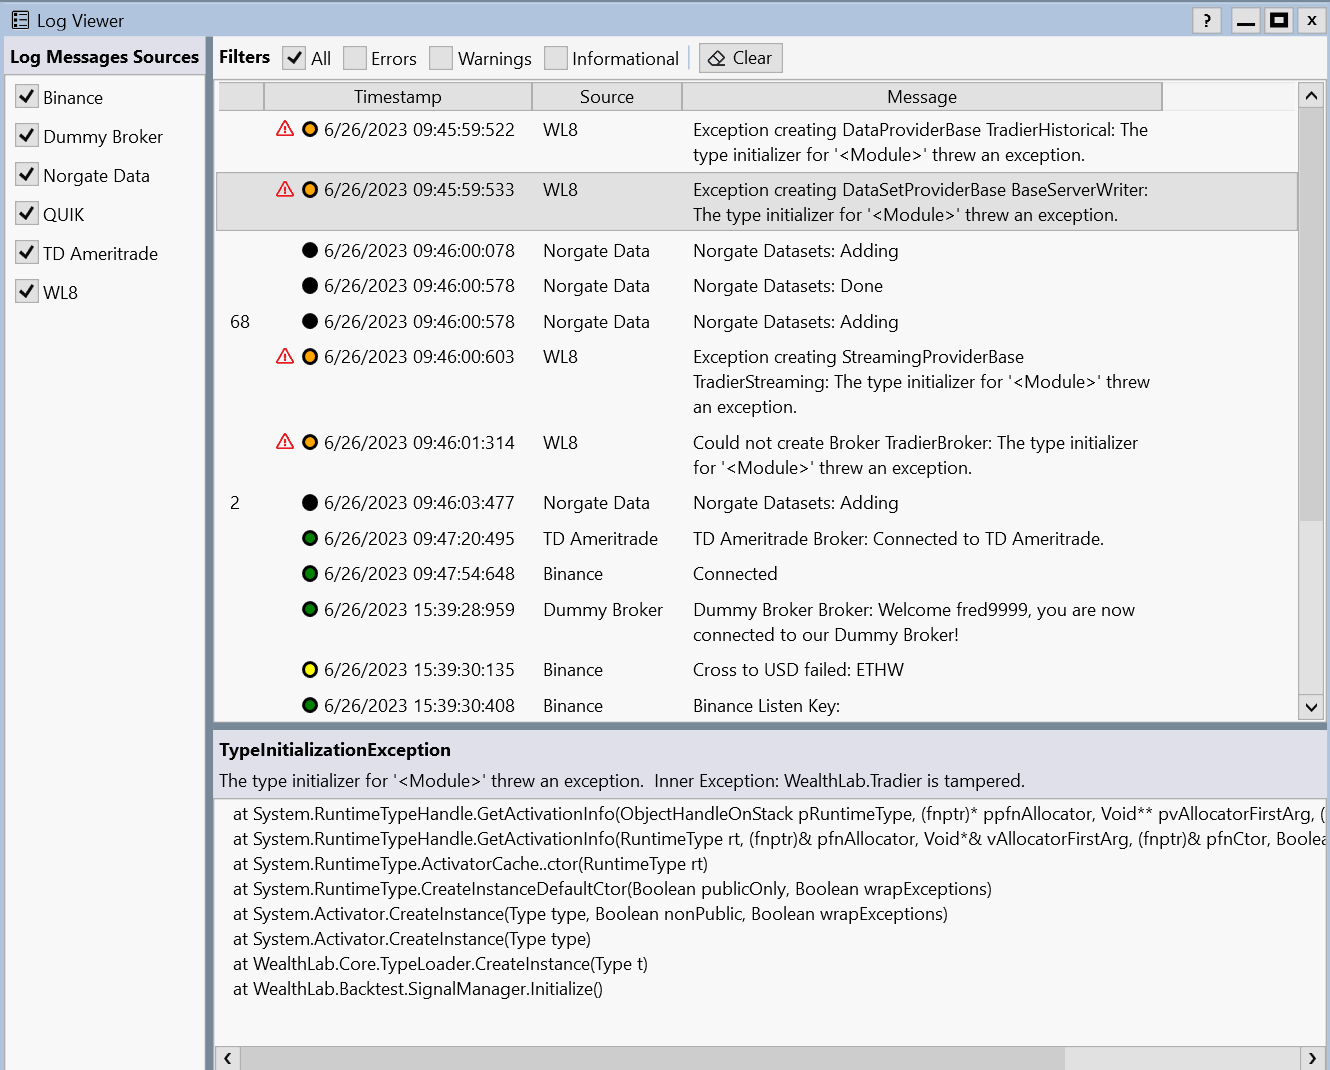Image resolution: width=1330 pixels, height=1070 pixels.
Task: Click the scroll-down arrow of the log list
Action: pos(1311,707)
